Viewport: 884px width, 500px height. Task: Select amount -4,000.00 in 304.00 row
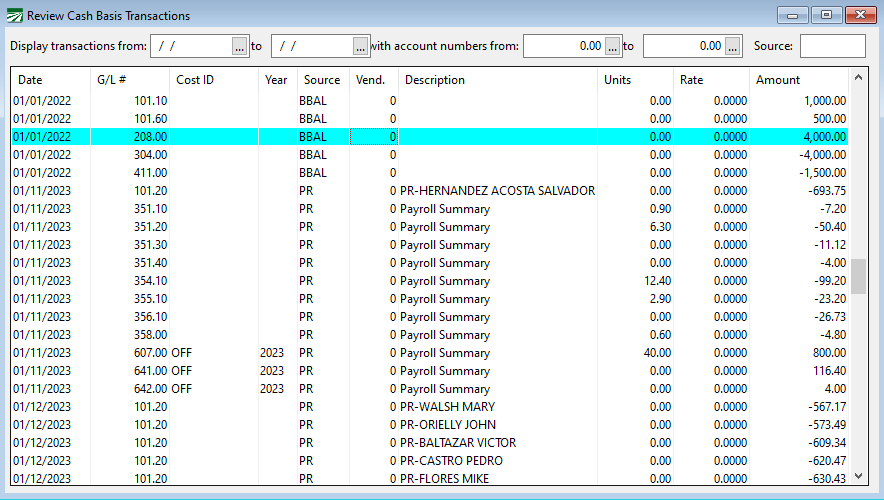799,155
